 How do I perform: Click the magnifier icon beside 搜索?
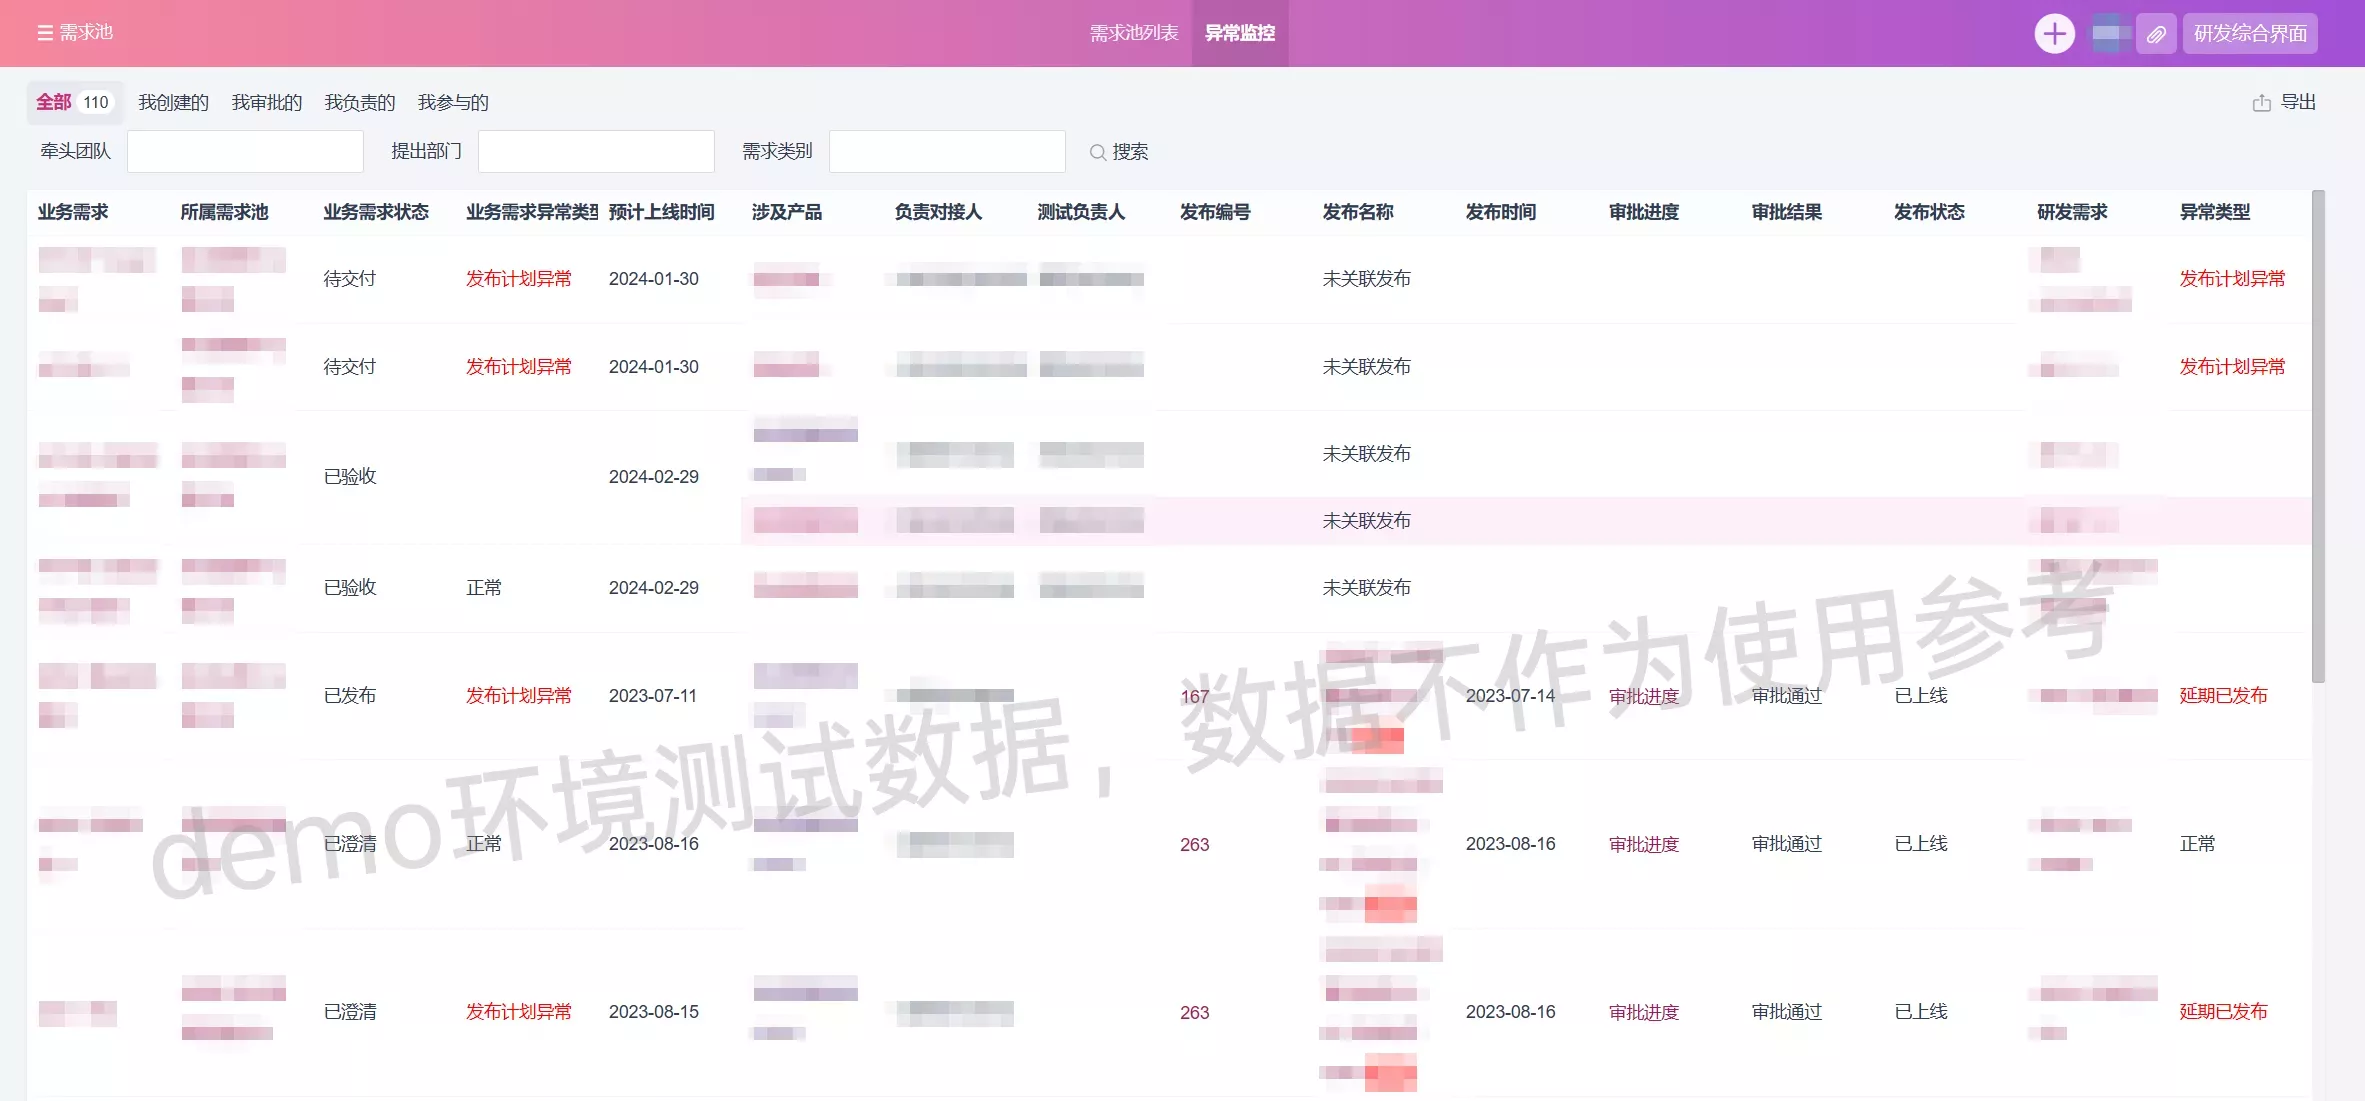(x=1097, y=152)
